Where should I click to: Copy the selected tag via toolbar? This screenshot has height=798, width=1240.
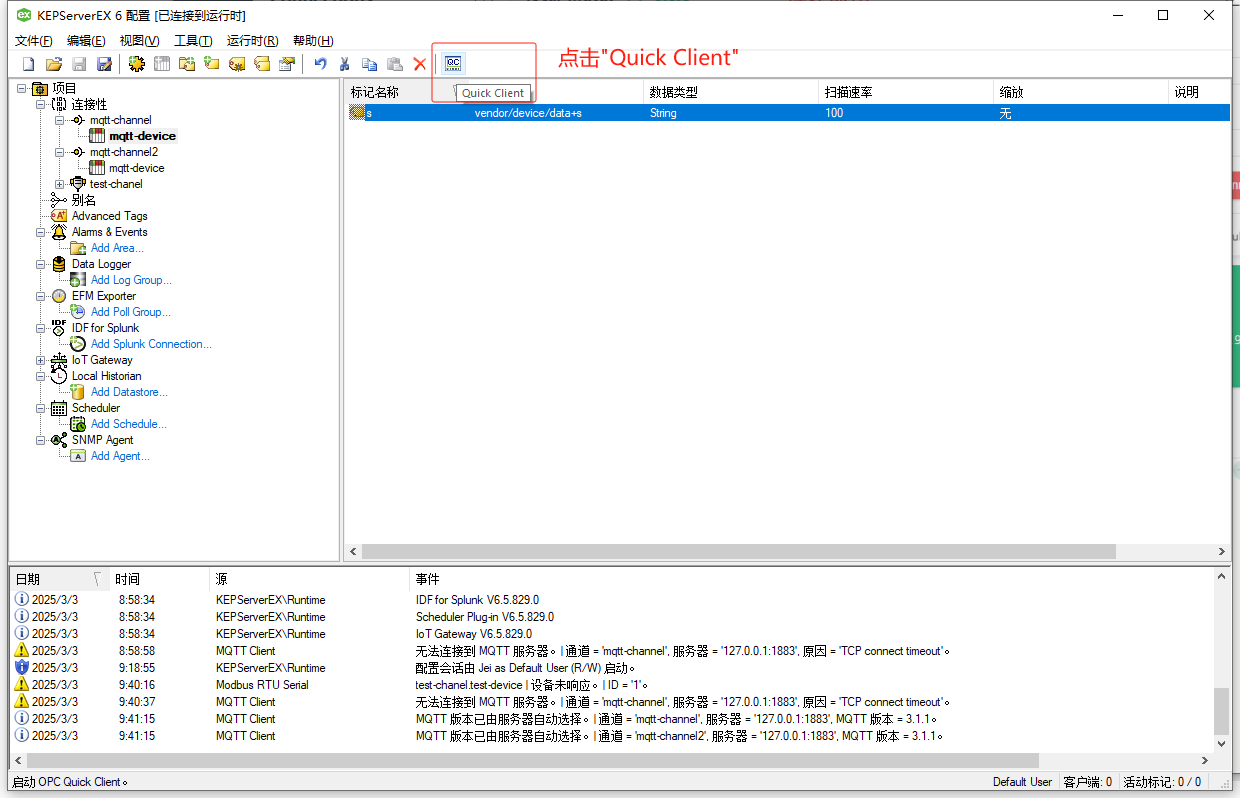click(x=369, y=64)
